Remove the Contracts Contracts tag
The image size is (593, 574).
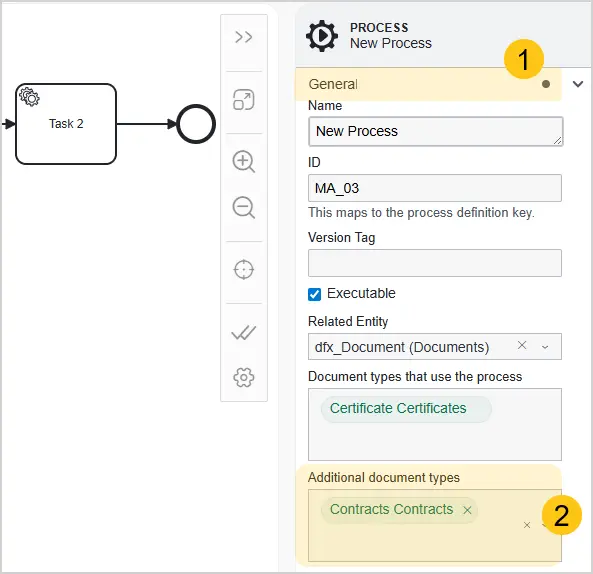tap(467, 510)
